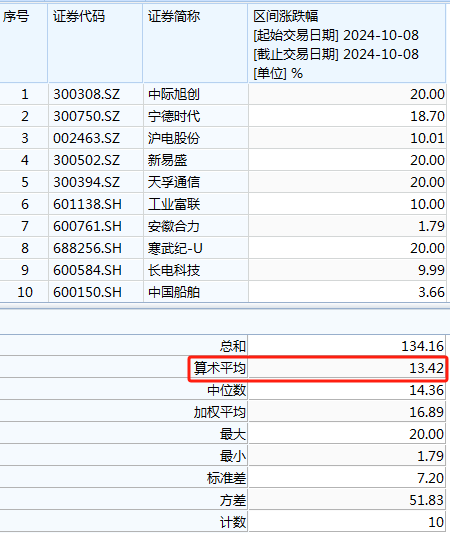
Task: Select the 区间涨跌幅 column header
Action: [286, 16]
